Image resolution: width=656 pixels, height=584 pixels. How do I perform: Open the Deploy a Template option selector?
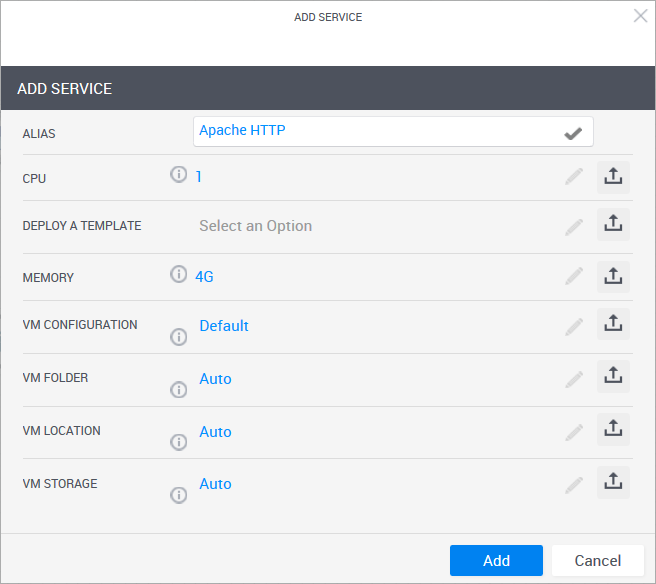(256, 226)
